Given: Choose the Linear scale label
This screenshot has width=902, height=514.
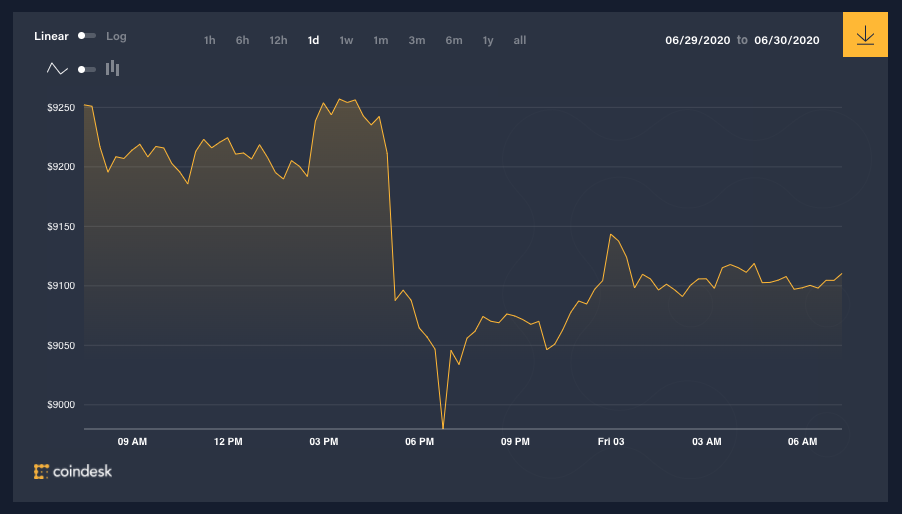Looking at the screenshot, I should click(x=51, y=36).
